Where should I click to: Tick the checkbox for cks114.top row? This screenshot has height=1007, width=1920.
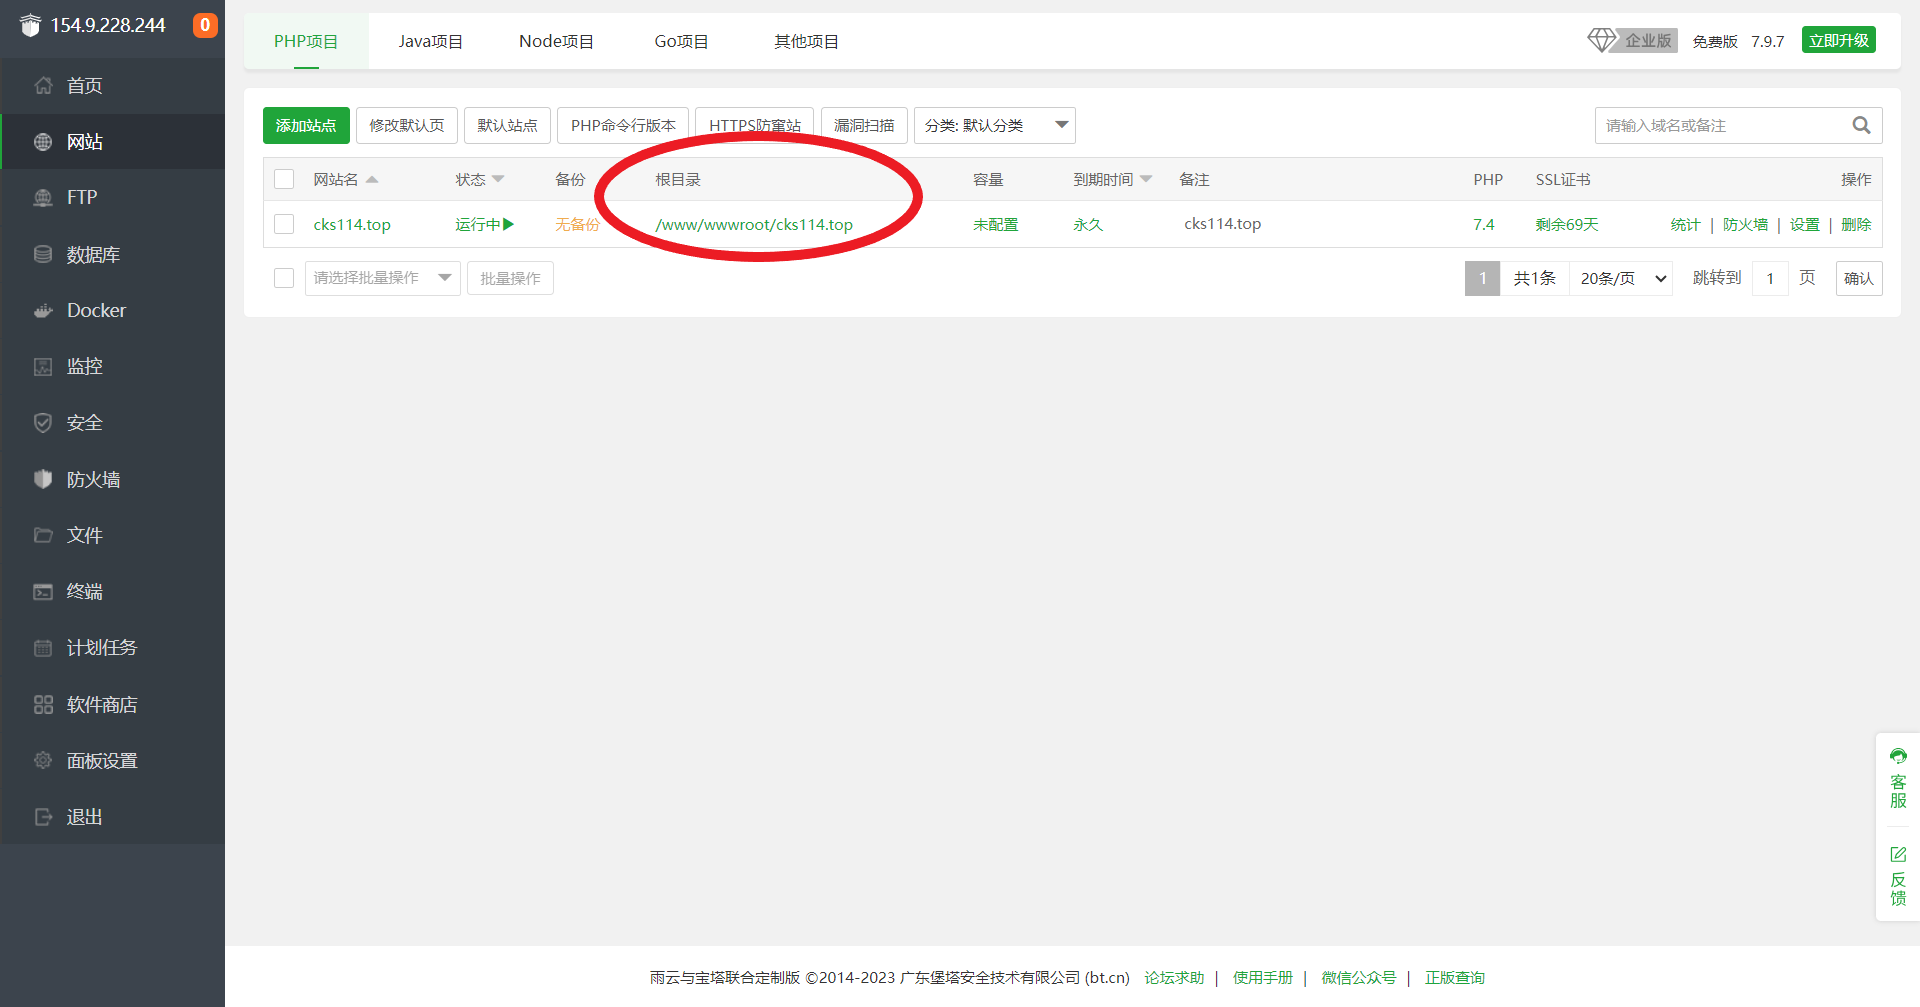click(284, 224)
